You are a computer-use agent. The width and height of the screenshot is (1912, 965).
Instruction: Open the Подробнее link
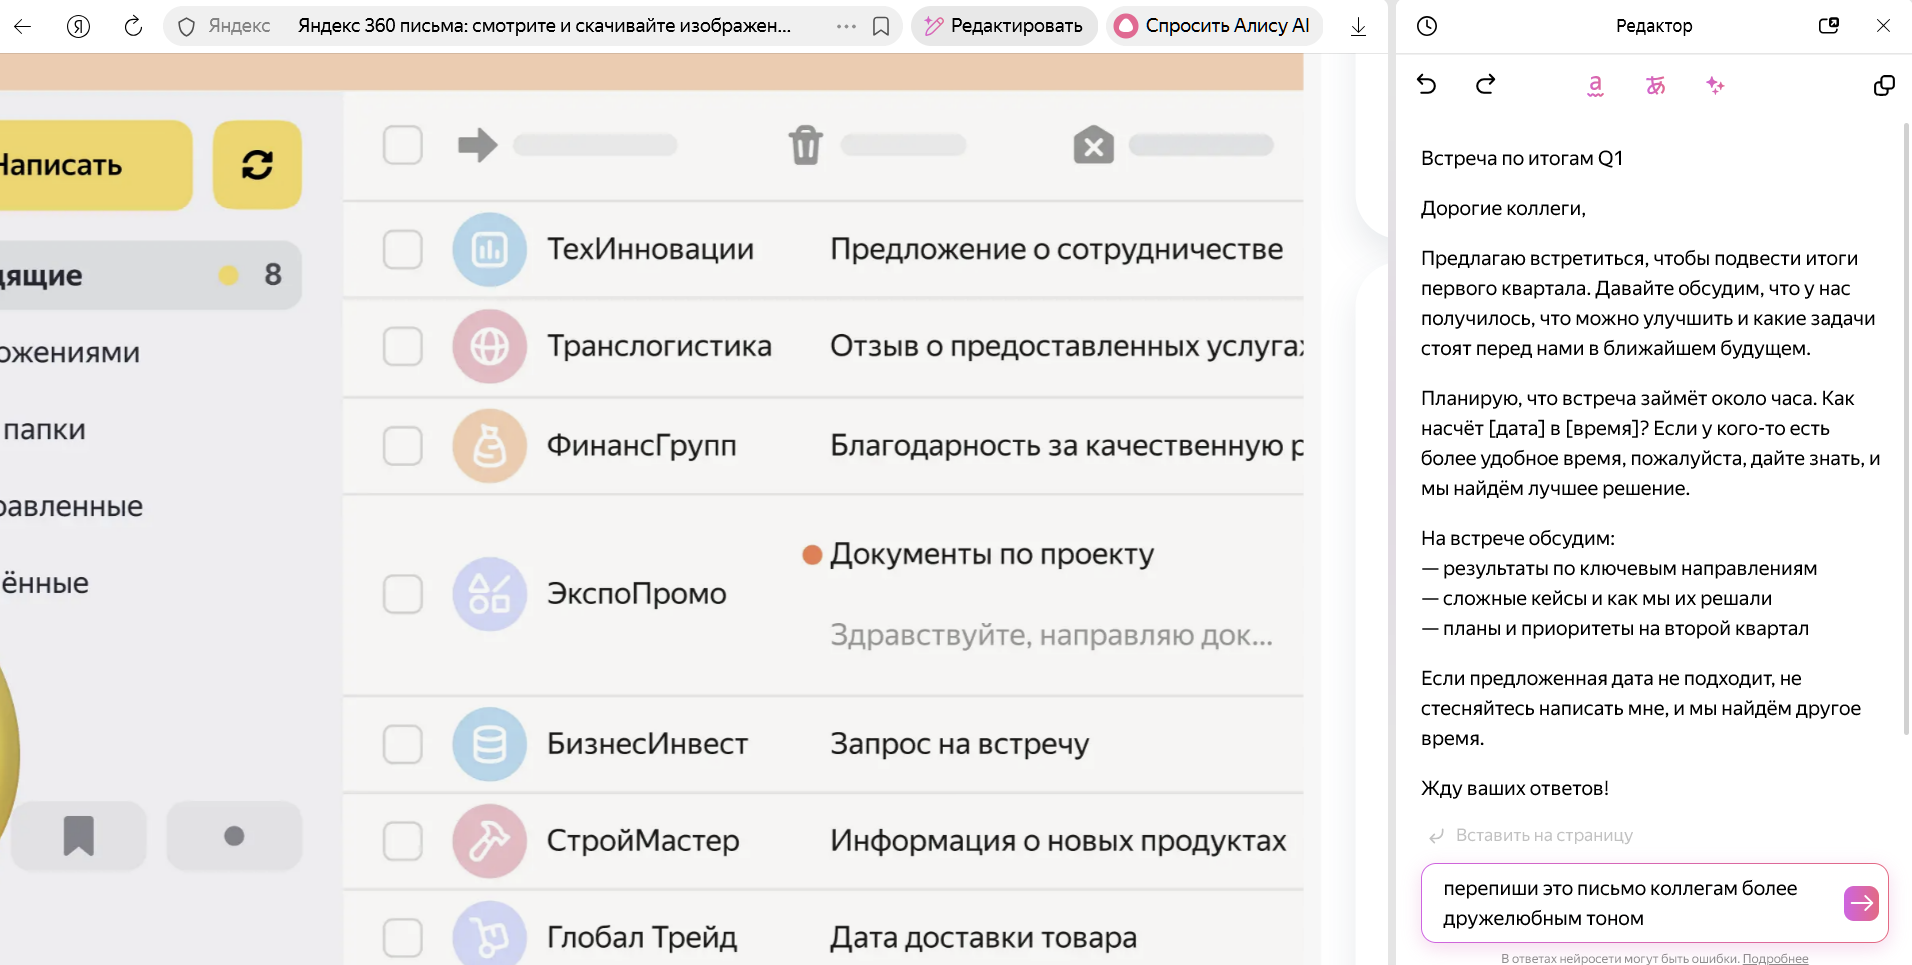click(1775, 958)
